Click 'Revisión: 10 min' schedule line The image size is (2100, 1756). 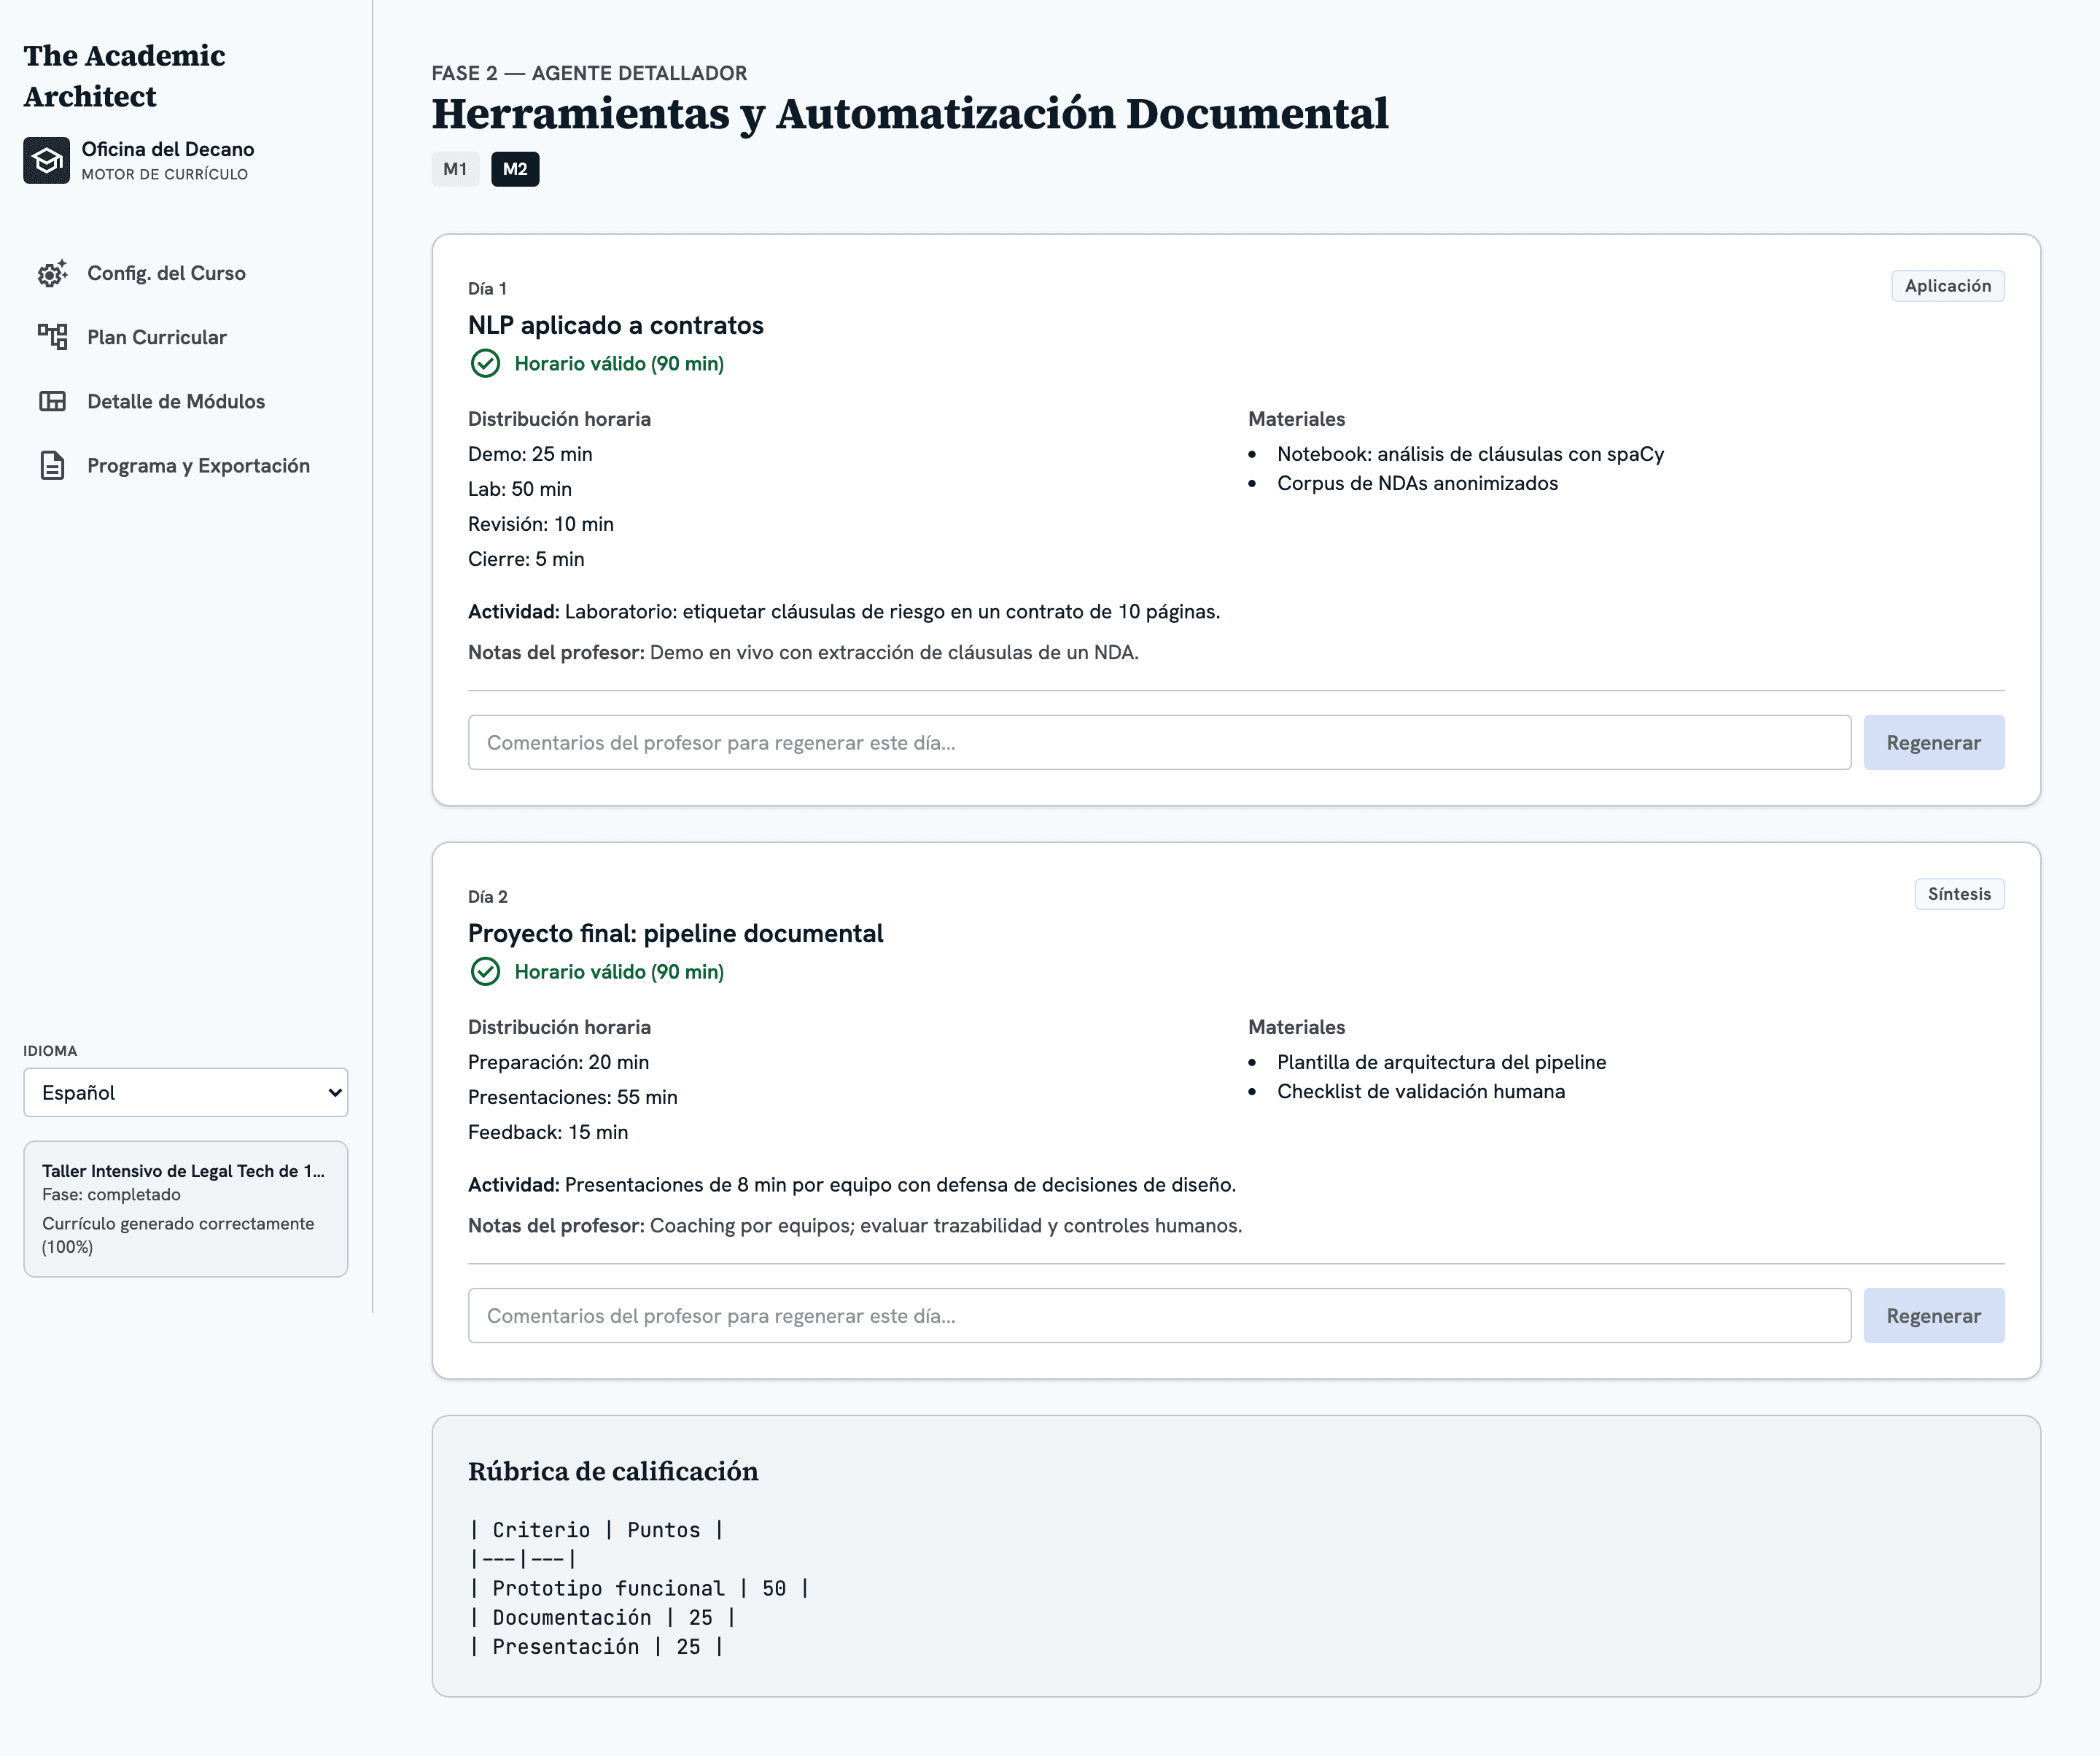pyautogui.click(x=541, y=524)
